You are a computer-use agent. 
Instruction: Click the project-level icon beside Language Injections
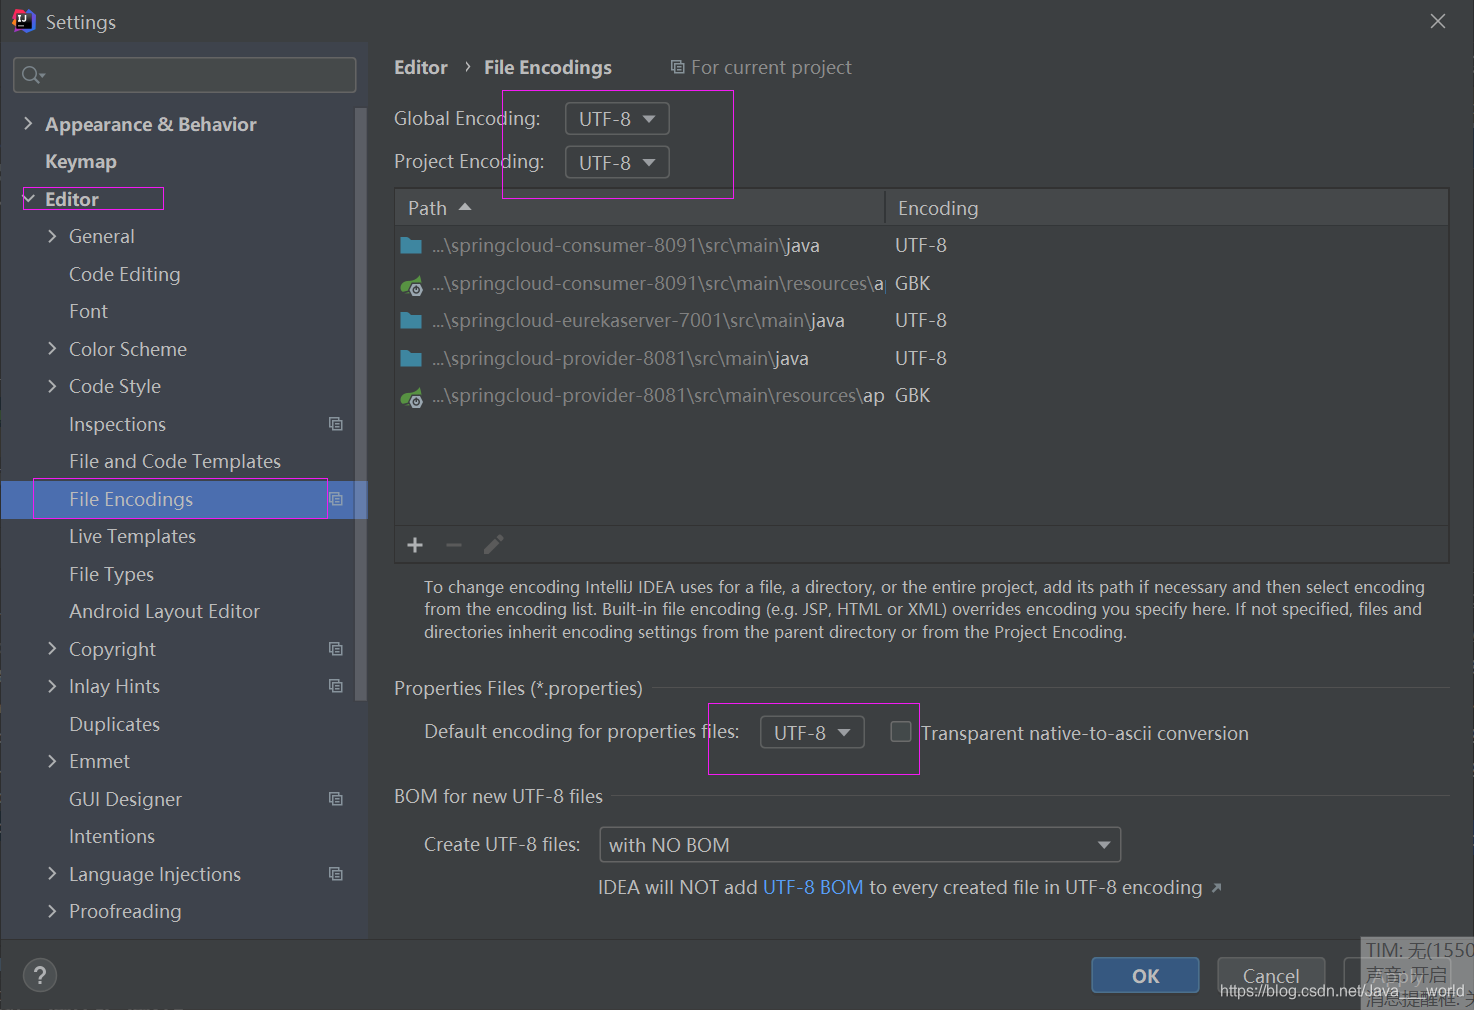(x=336, y=874)
